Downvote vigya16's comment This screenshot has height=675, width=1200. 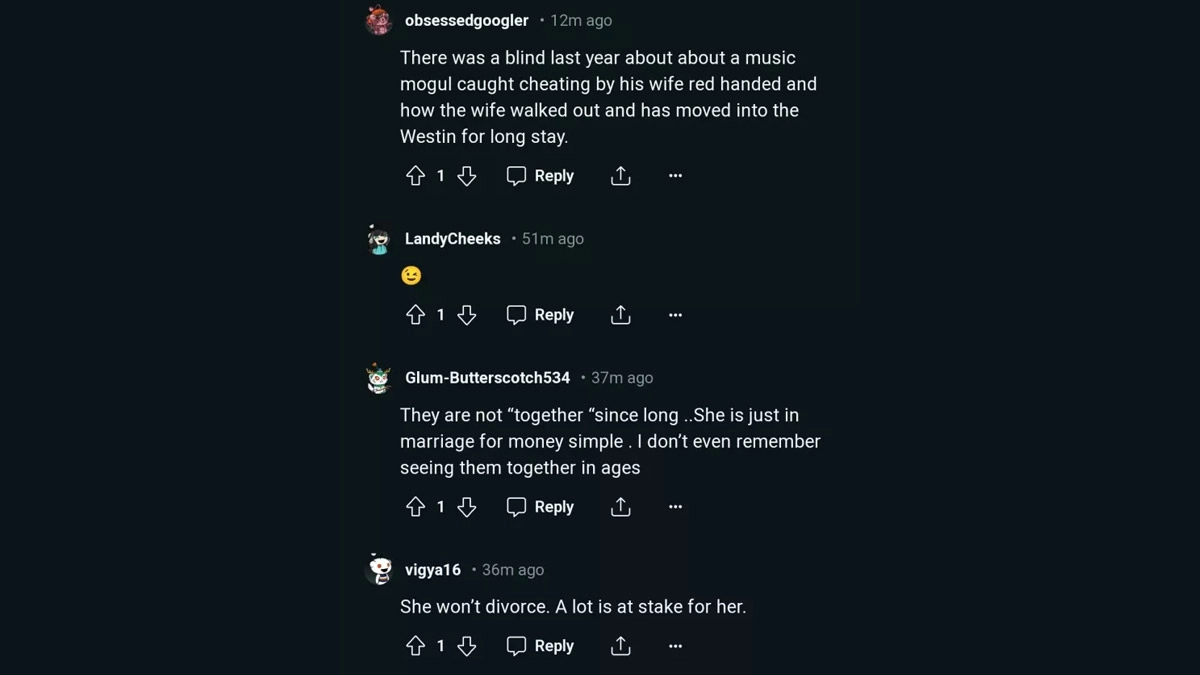pyautogui.click(x=466, y=646)
